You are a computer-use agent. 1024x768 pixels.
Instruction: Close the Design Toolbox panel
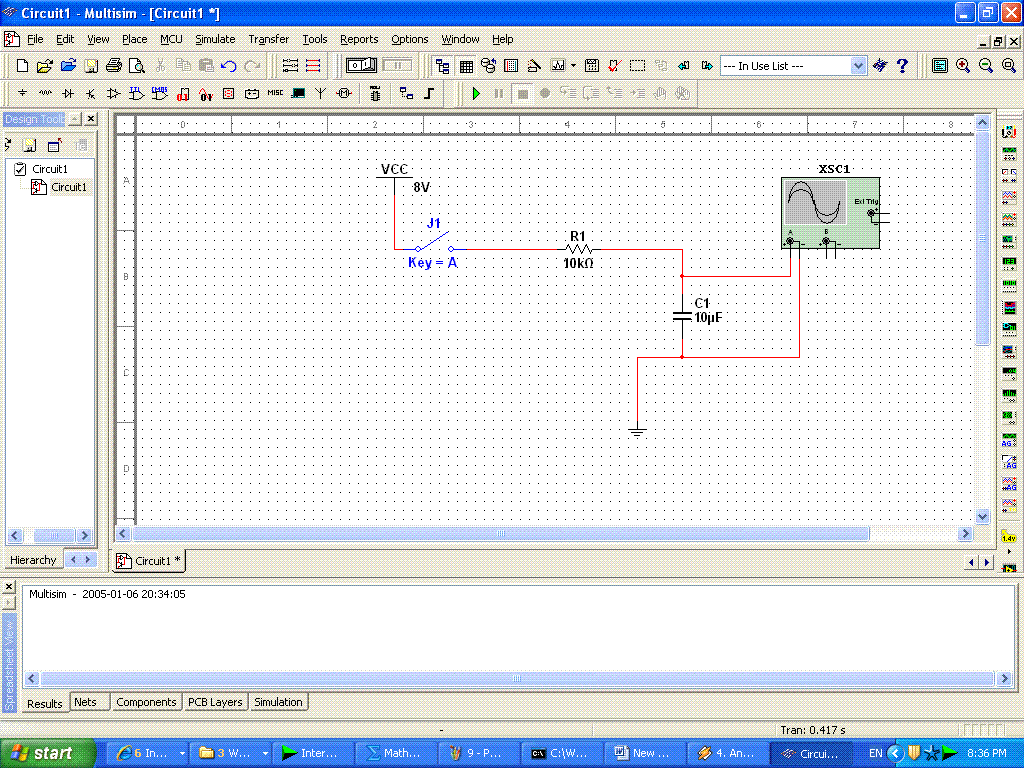[91, 118]
